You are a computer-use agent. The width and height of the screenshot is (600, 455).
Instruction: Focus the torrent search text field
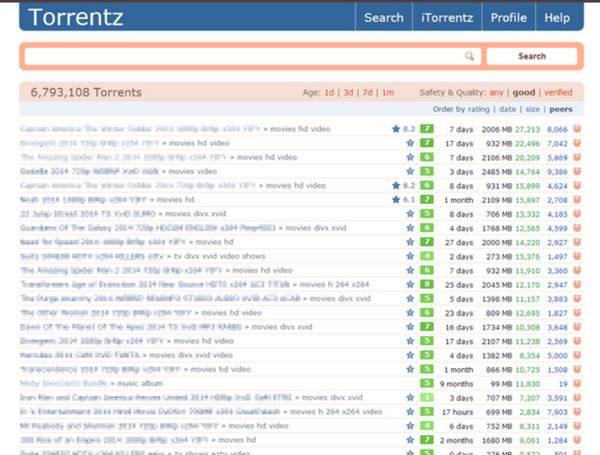point(253,56)
